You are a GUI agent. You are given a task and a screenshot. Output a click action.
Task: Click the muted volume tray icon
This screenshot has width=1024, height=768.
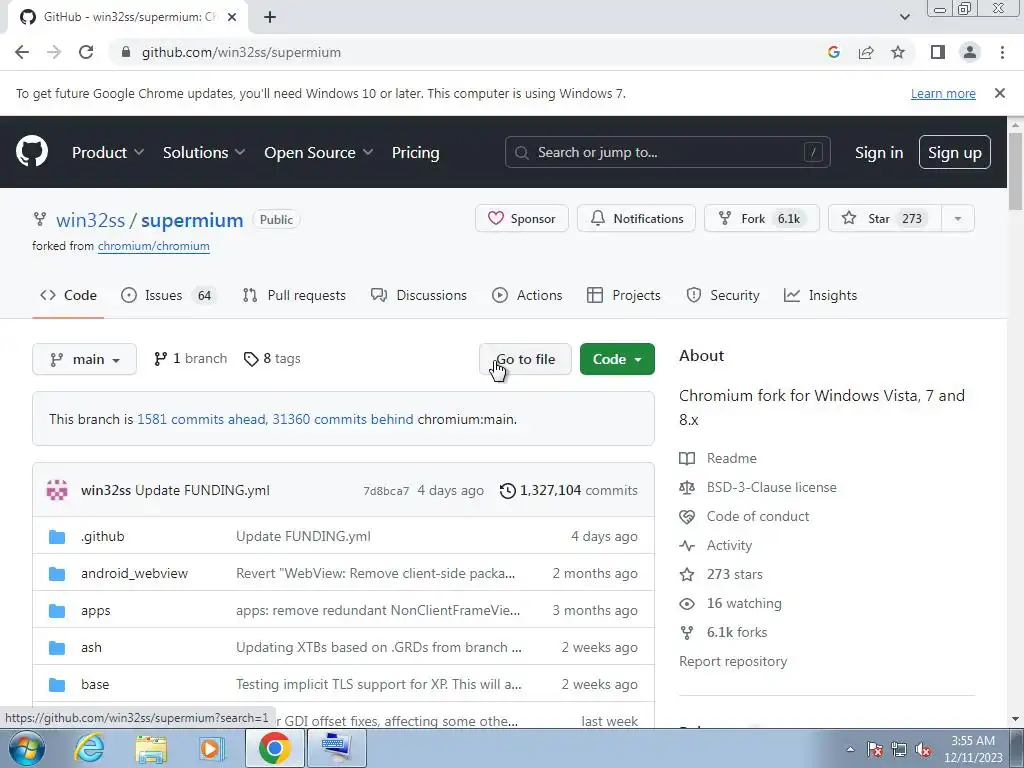pyautogui.click(x=923, y=750)
